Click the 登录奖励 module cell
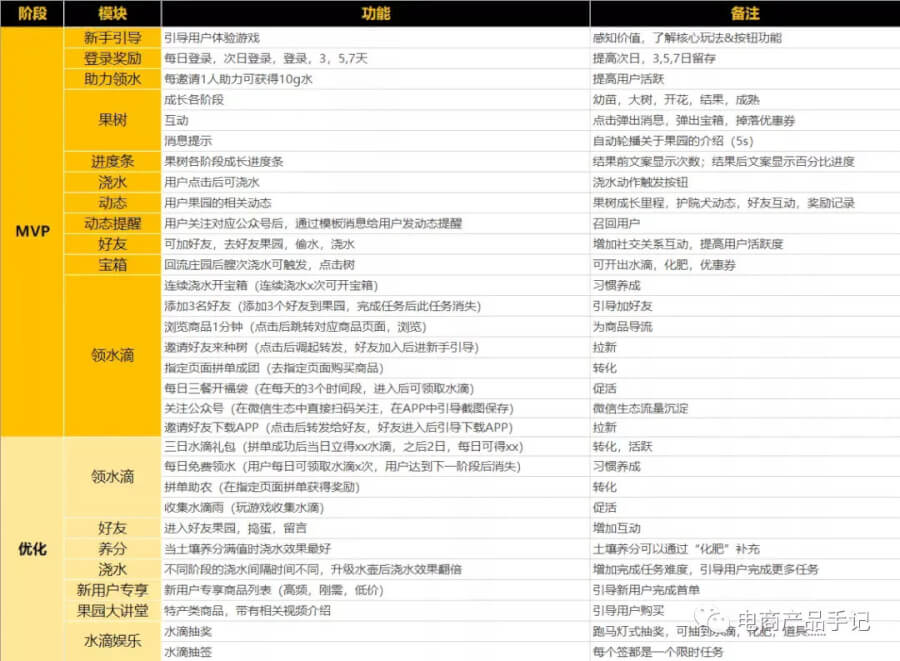900x661 pixels. [112, 58]
